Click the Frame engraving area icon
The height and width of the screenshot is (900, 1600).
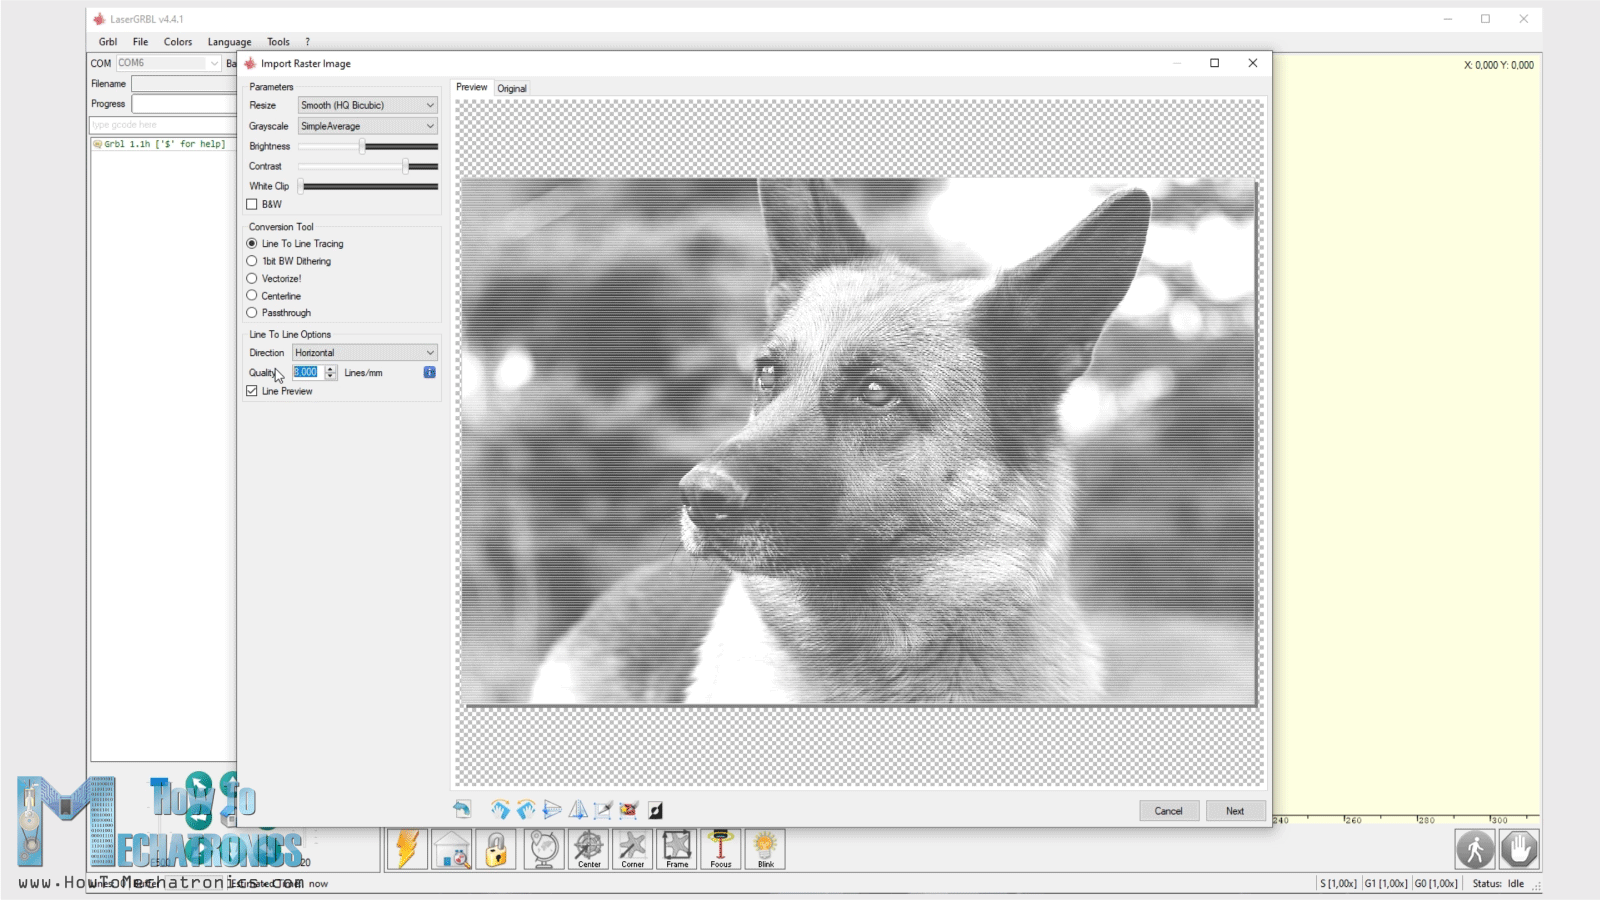(676, 849)
